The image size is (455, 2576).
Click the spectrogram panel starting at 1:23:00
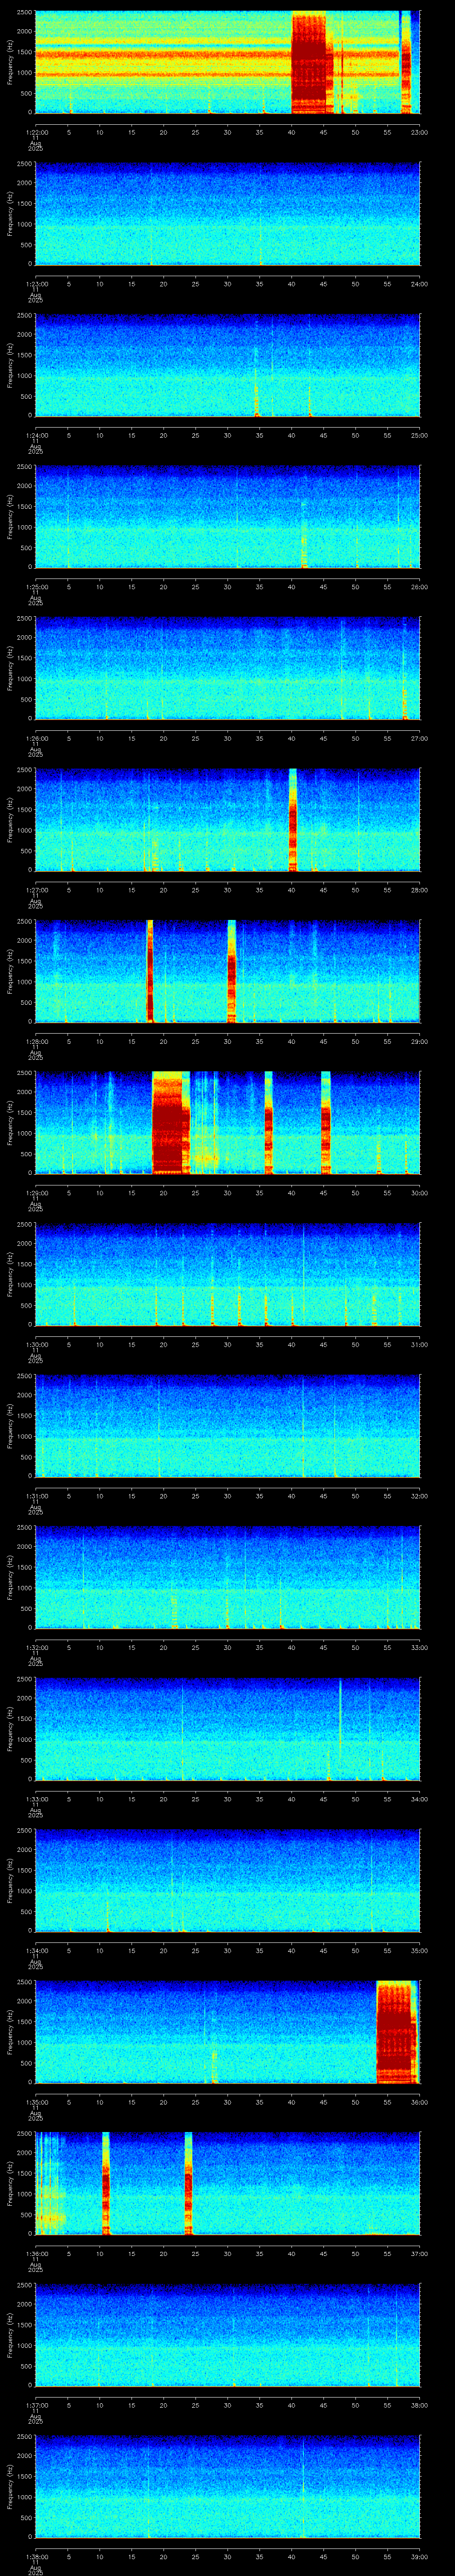[x=227, y=214]
